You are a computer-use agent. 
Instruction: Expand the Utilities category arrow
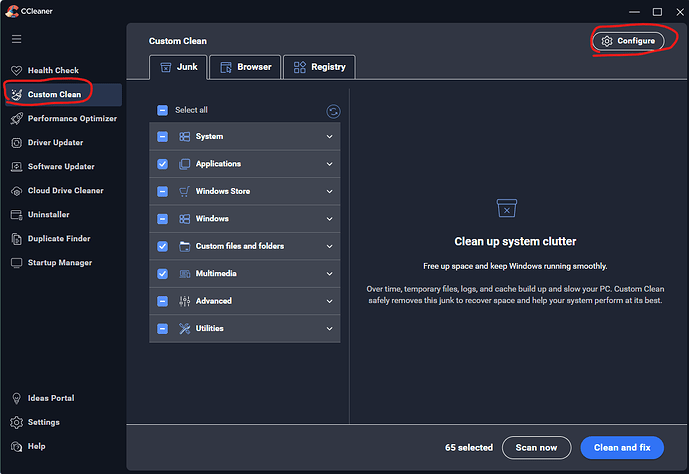pyautogui.click(x=329, y=329)
